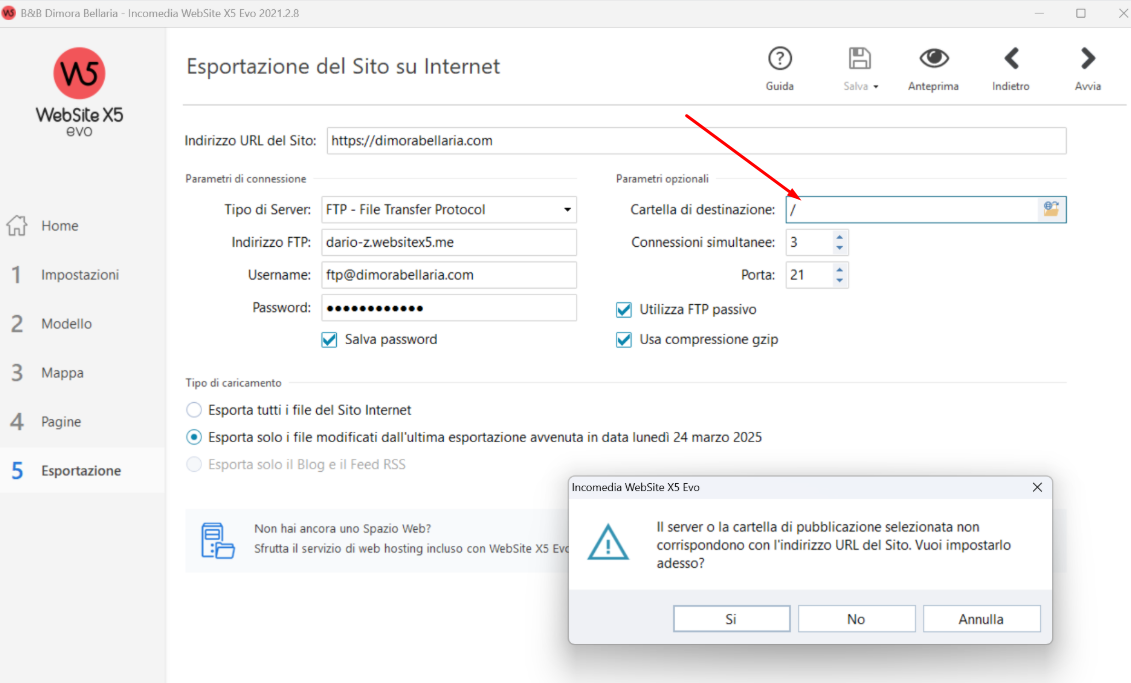Open step 1 Impostazioni
The height and width of the screenshot is (683, 1131).
tap(82, 275)
